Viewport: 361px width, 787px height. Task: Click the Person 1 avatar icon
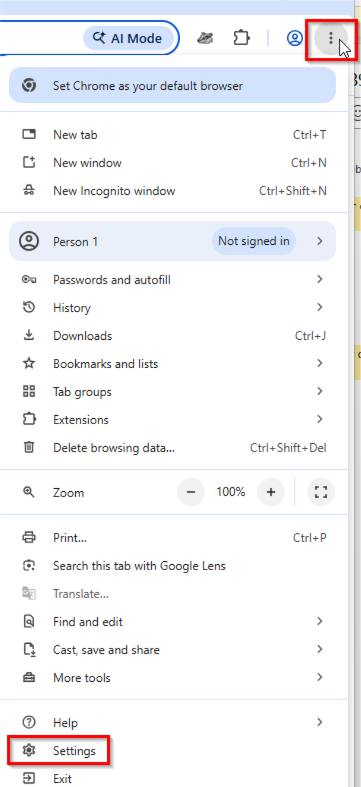29,241
